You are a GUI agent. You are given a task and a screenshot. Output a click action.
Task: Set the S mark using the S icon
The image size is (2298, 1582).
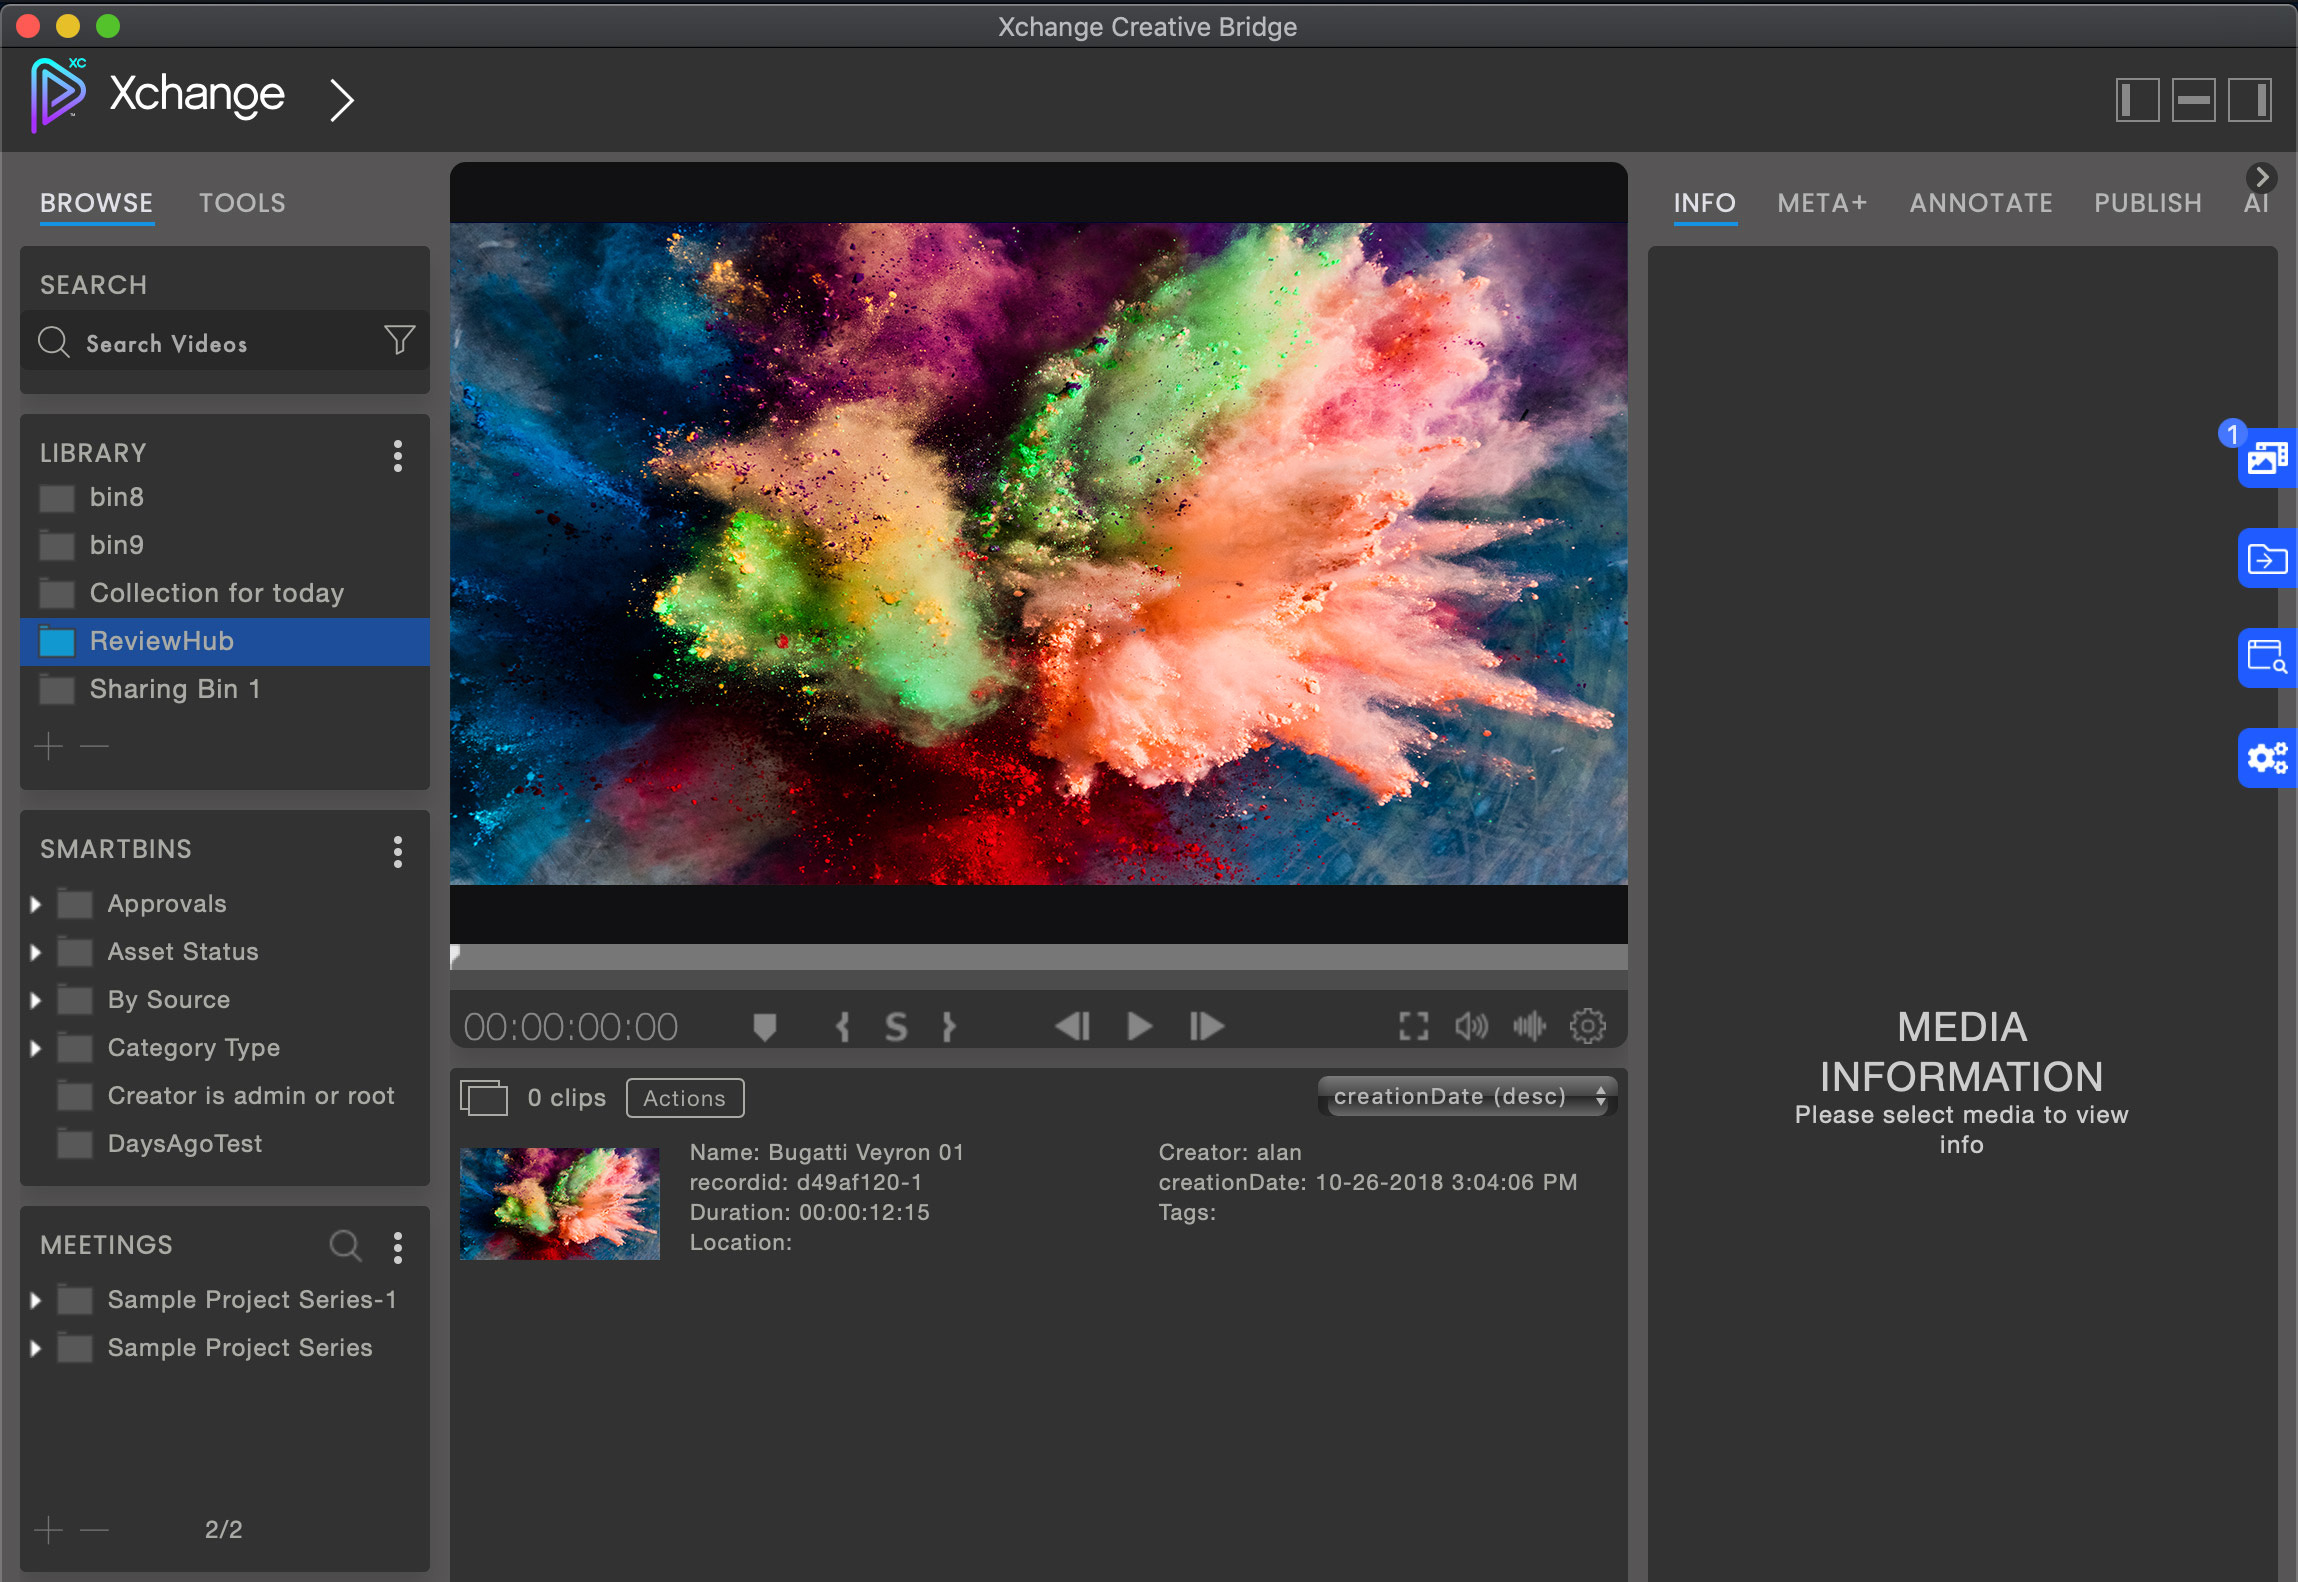[x=895, y=1025]
